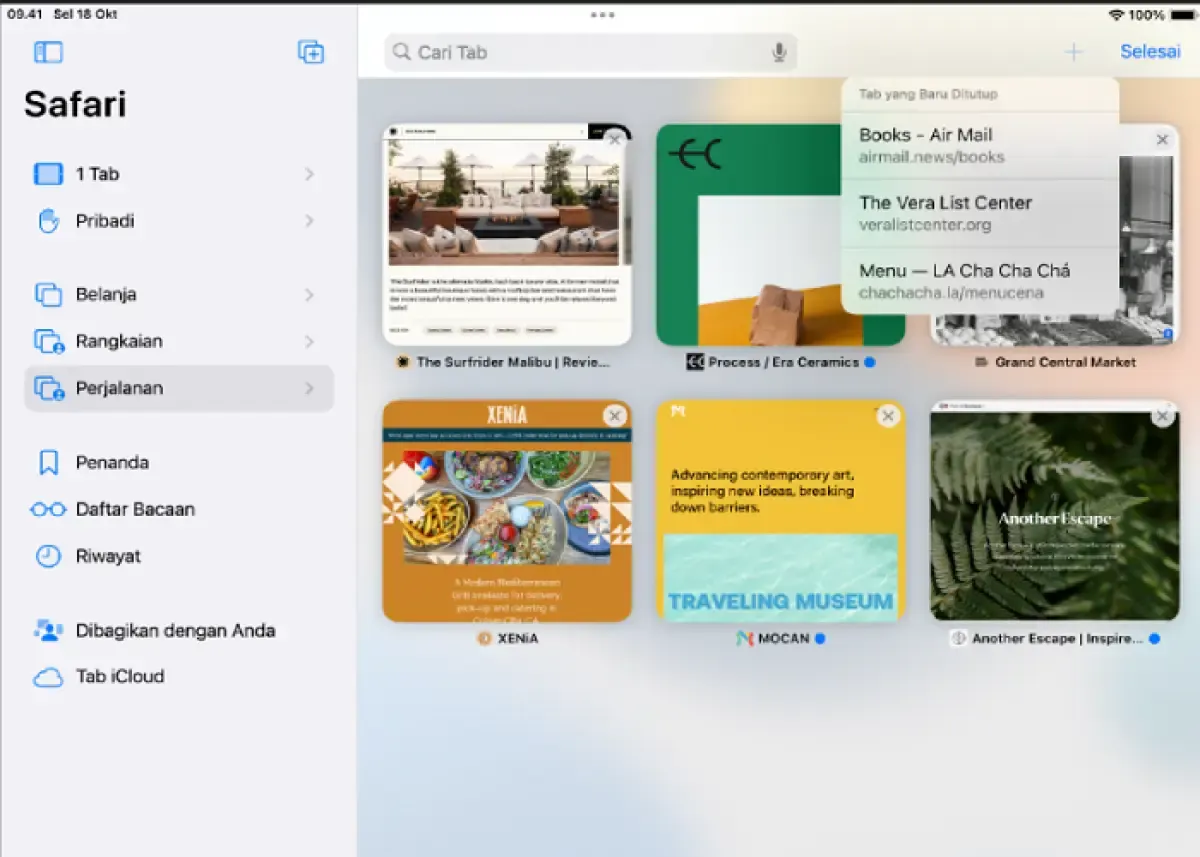
Task: Click the 1 Tab icon
Action: (48, 174)
